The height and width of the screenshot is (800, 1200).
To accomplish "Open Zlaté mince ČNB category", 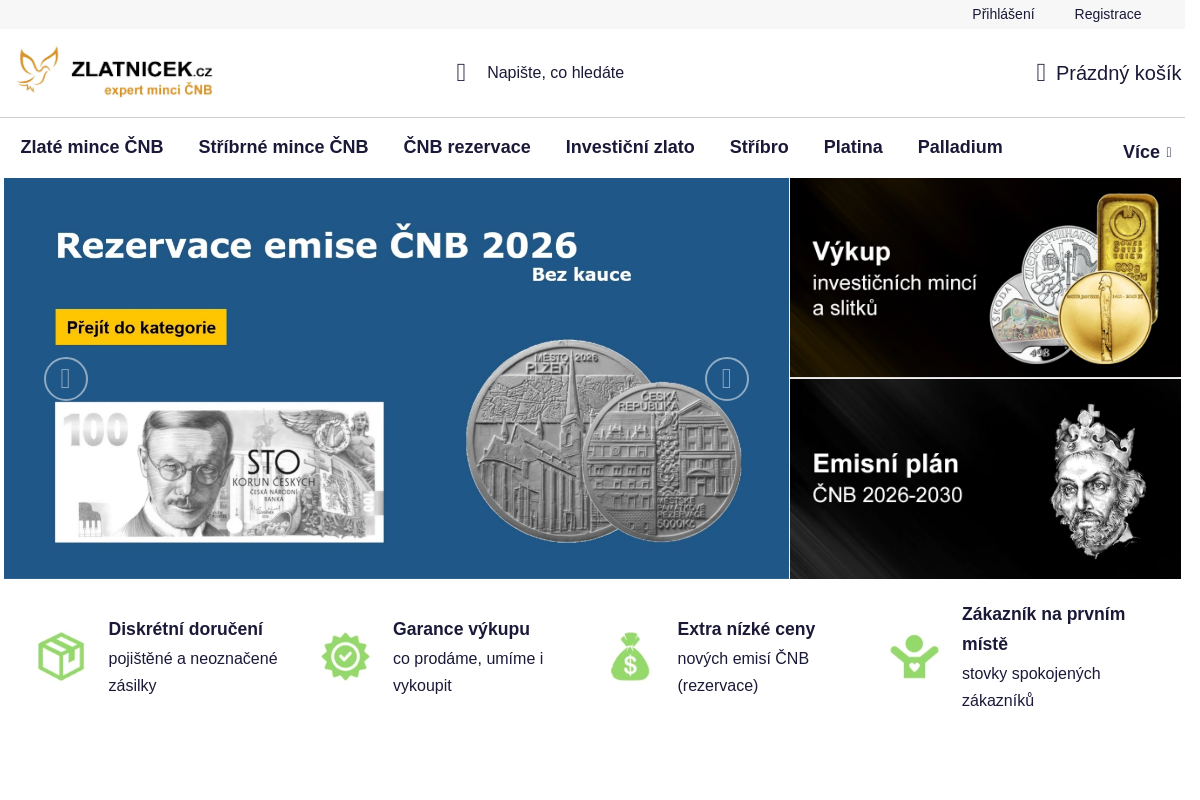I will (x=92, y=147).
